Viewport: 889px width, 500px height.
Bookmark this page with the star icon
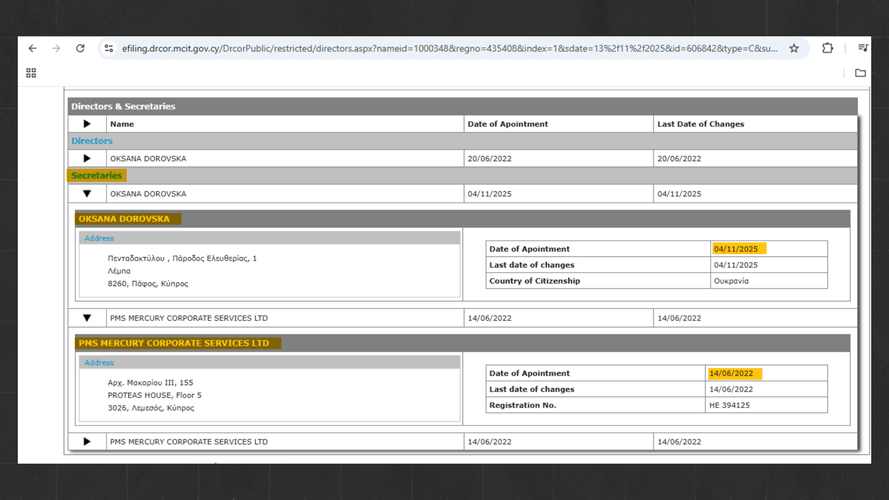tap(794, 48)
